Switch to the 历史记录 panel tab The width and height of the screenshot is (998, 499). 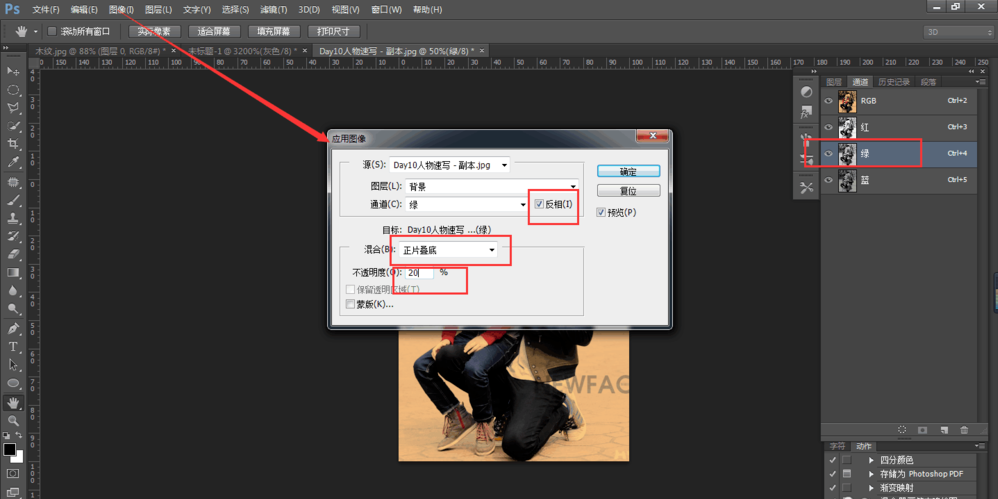click(894, 81)
